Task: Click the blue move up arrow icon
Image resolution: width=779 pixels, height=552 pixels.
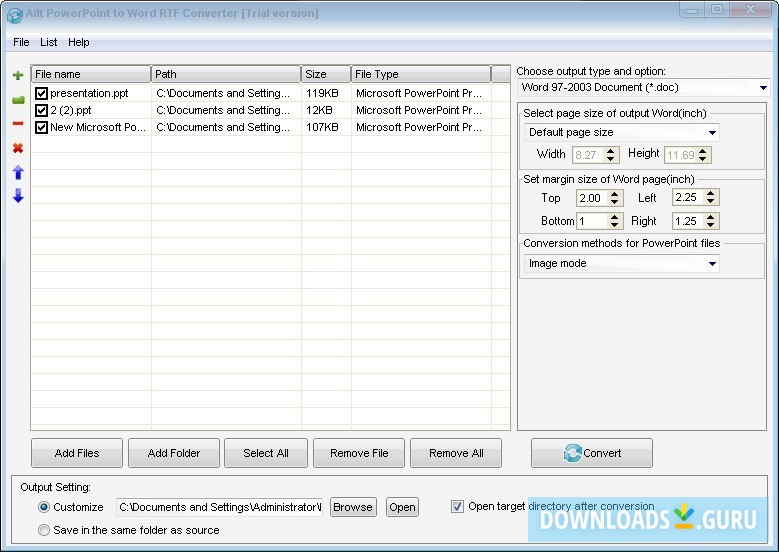Action: [18, 172]
